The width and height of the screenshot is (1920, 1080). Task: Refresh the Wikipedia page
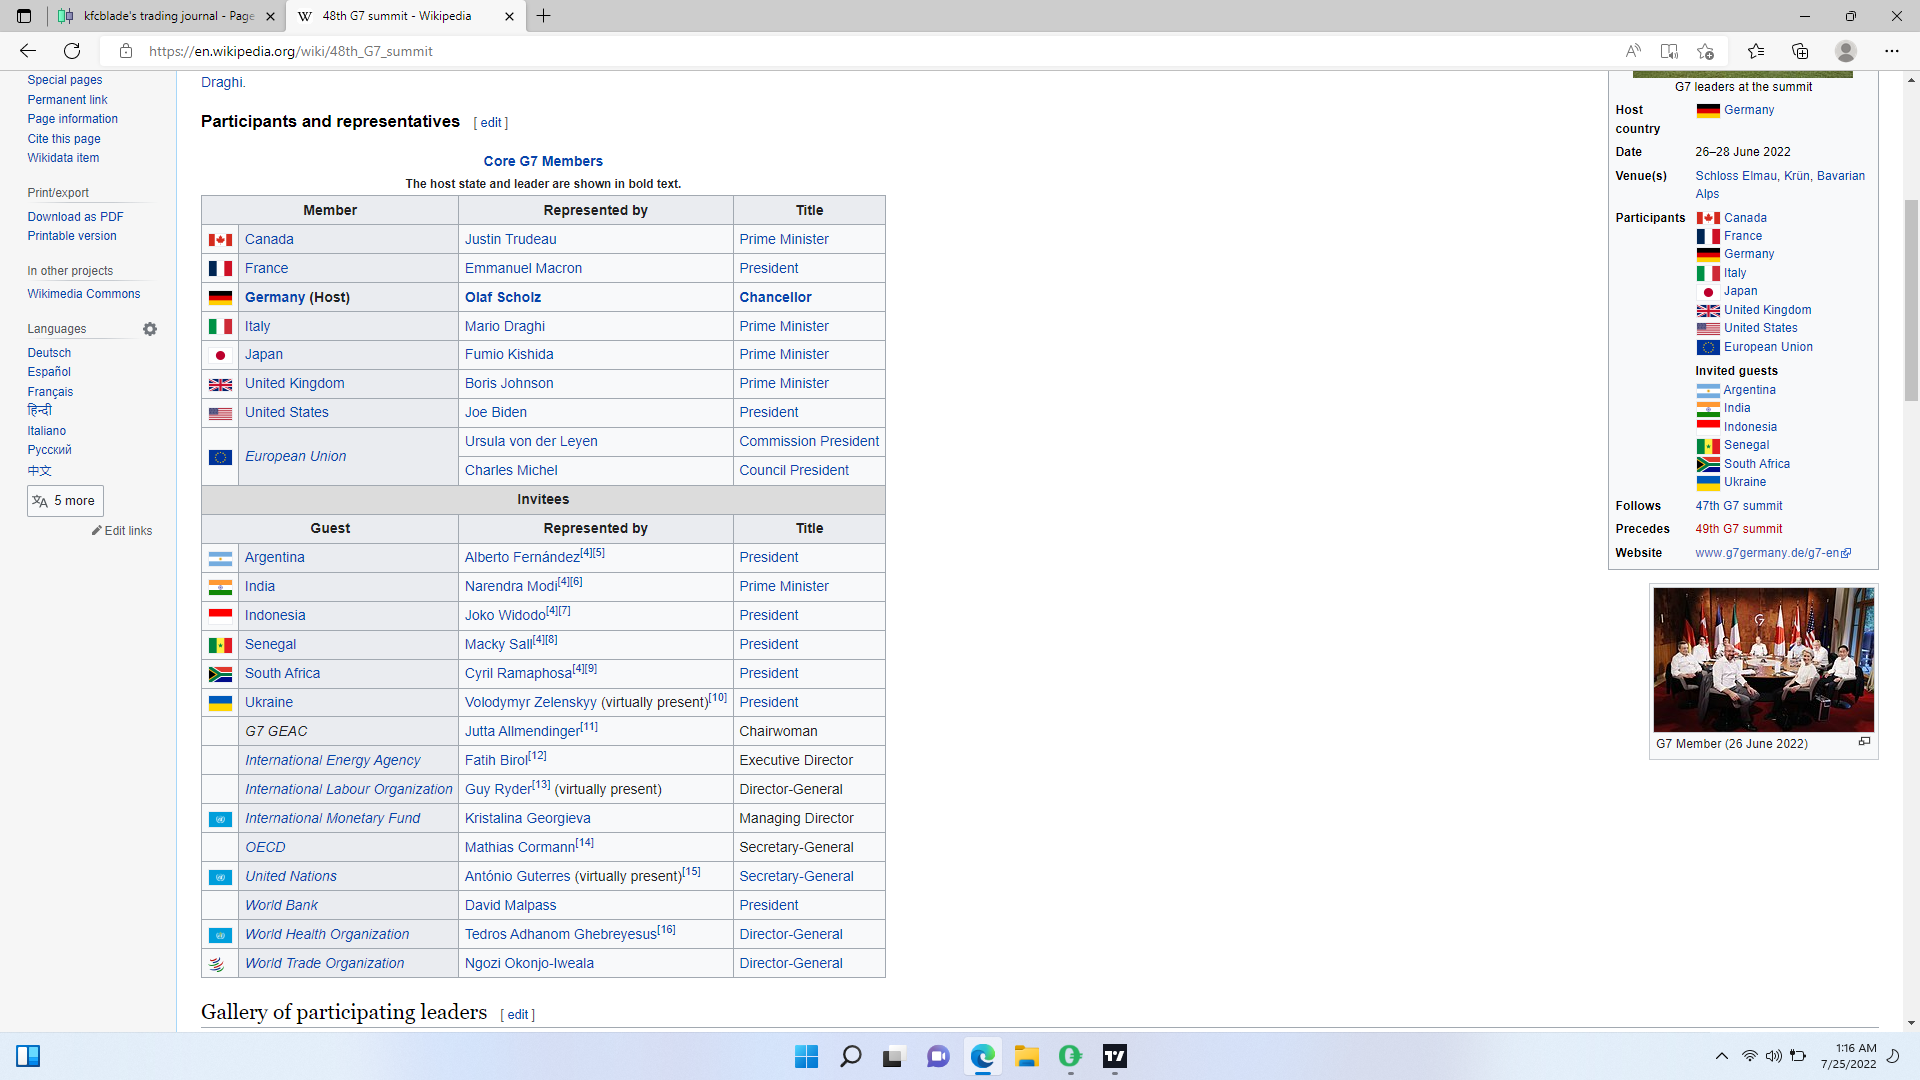72,51
